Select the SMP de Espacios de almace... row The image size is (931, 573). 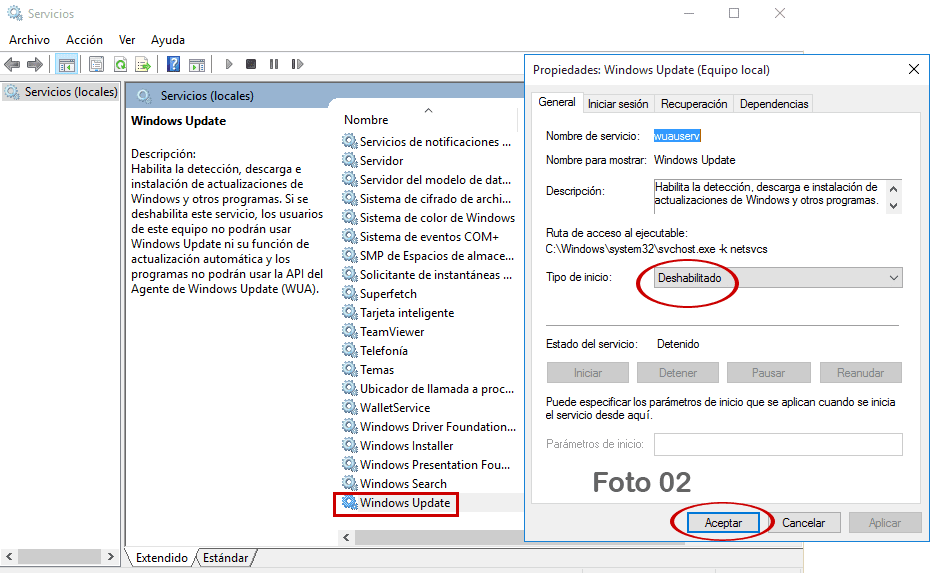pyautogui.click(x=429, y=255)
